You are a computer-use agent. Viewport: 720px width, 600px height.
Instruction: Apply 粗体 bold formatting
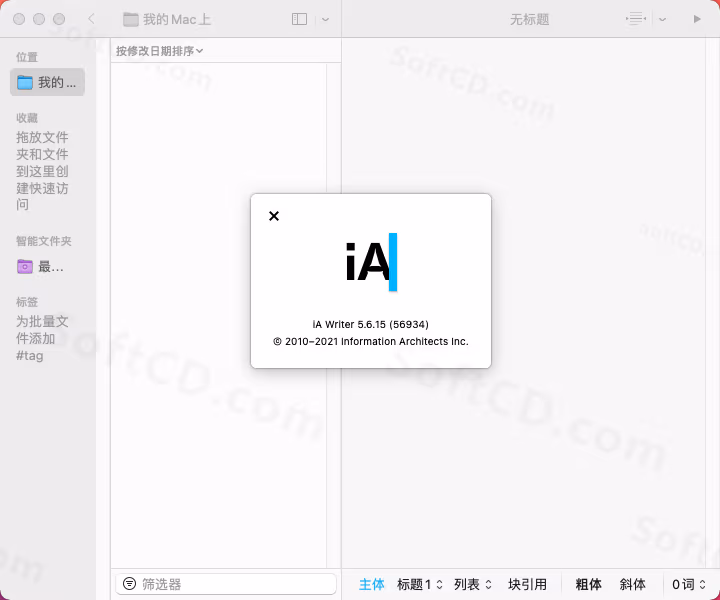(x=588, y=584)
